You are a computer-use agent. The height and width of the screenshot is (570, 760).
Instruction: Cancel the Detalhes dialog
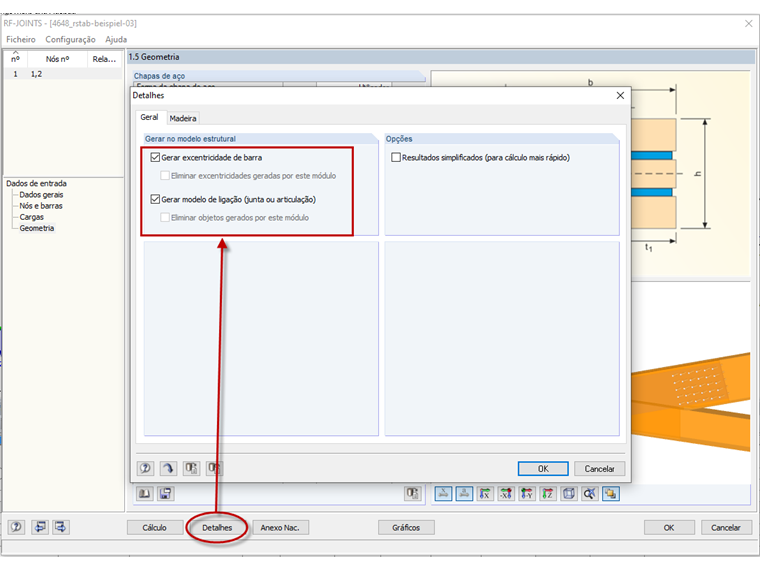600,469
